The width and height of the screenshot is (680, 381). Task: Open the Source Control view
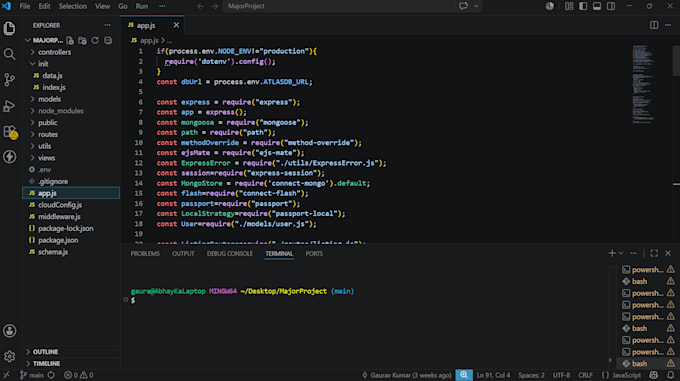point(9,80)
